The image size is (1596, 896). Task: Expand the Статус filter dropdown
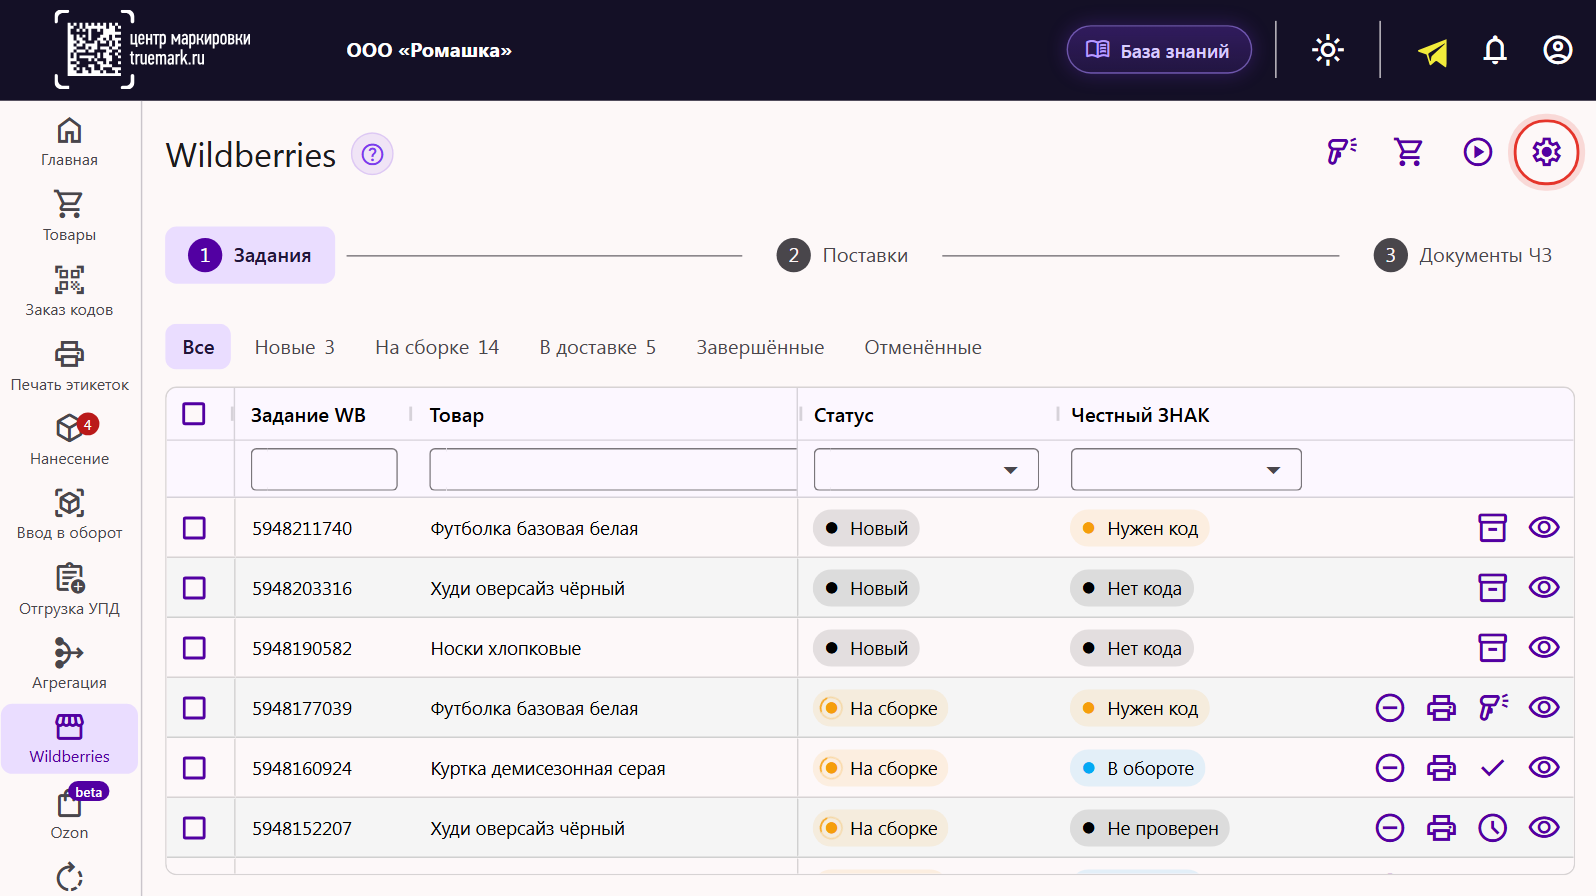pyautogui.click(x=926, y=470)
